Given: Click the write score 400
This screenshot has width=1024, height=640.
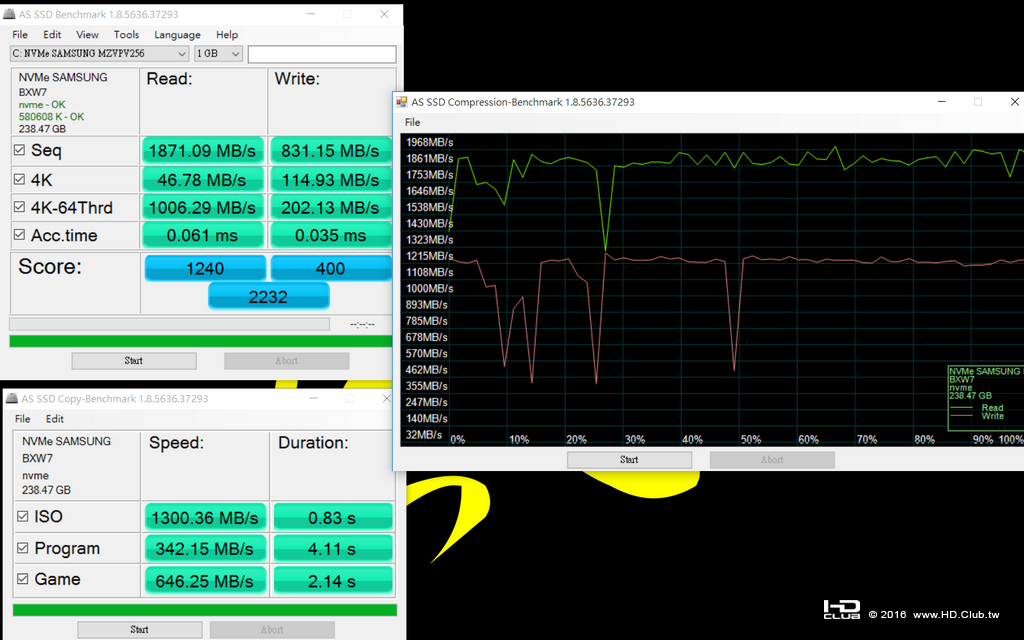Looking at the screenshot, I should click(330, 268).
